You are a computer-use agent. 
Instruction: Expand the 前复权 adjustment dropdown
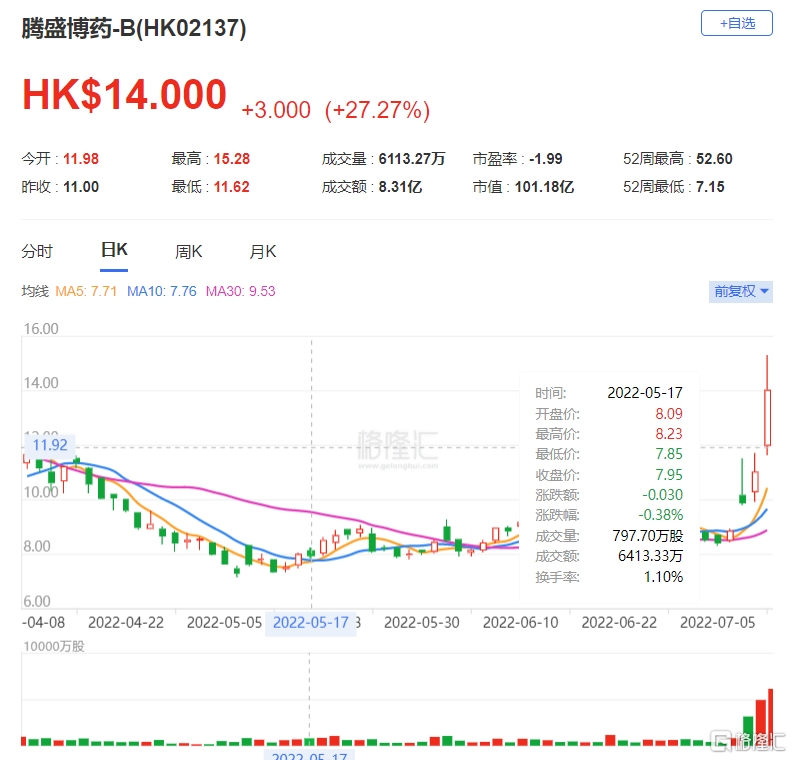(x=740, y=291)
